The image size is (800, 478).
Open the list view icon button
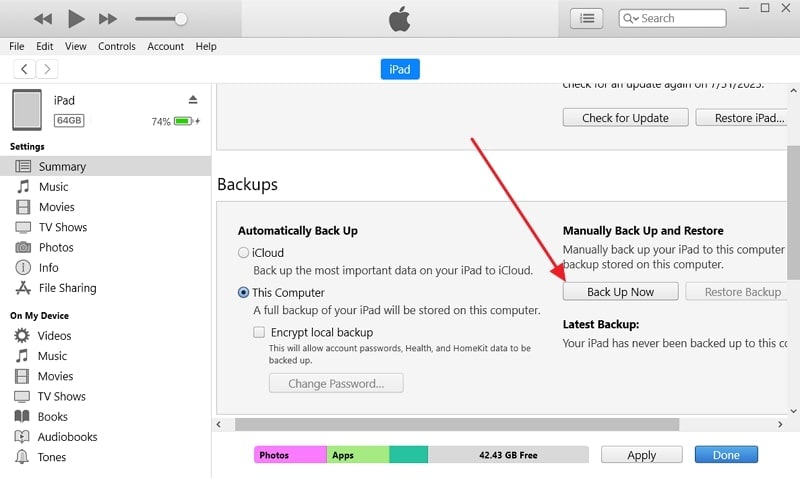[586, 18]
